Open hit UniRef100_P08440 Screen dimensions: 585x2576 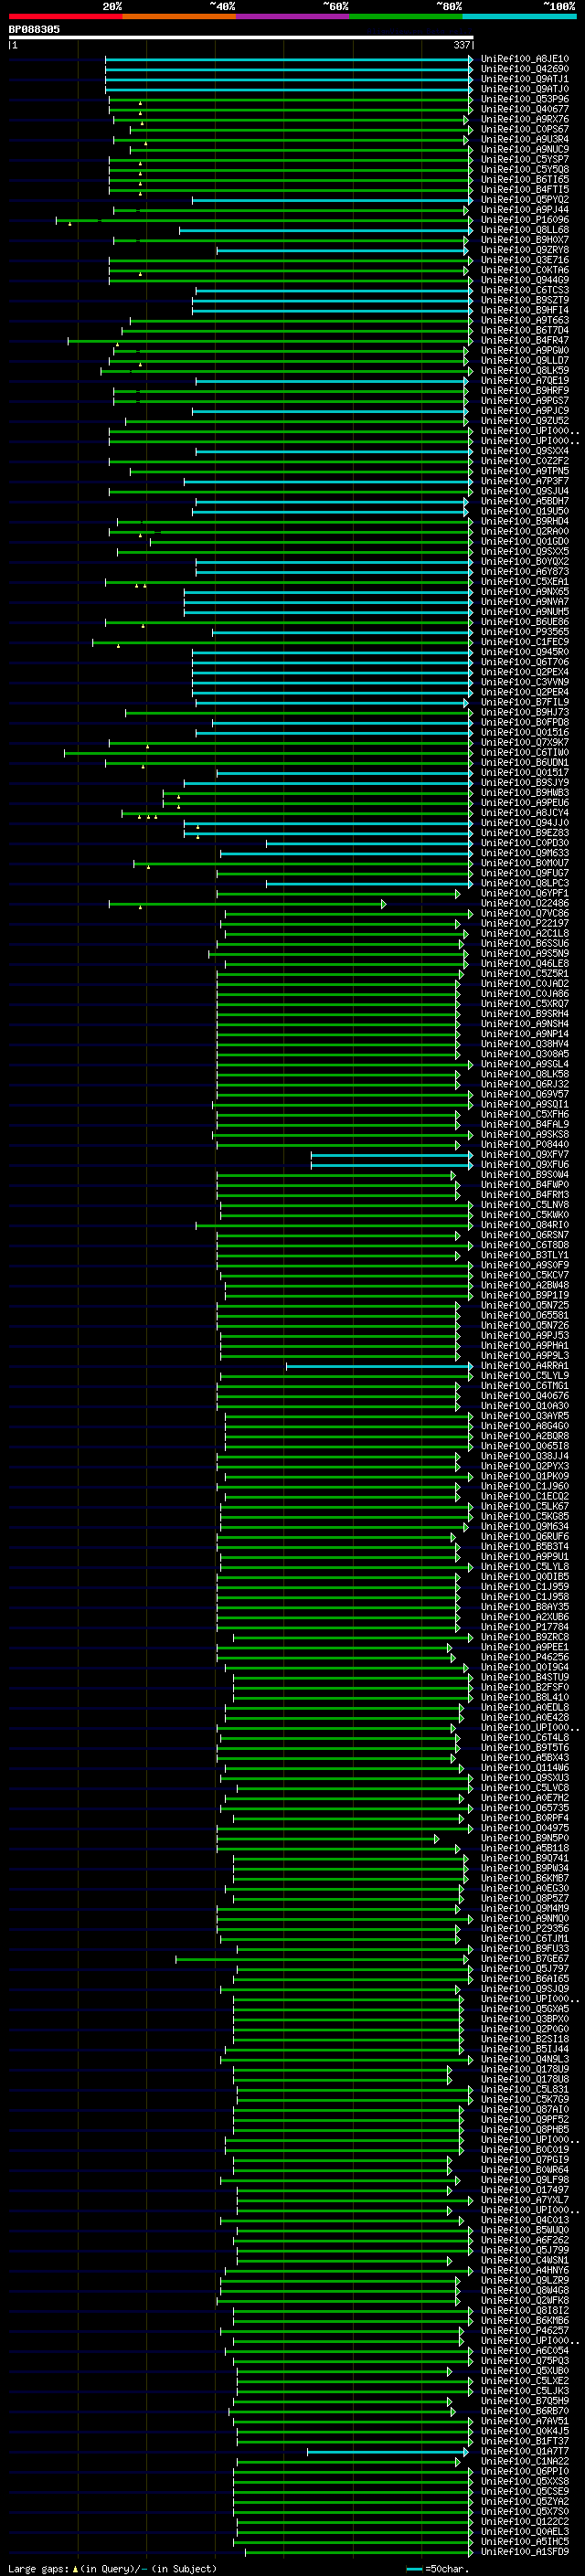pyautogui.click(x=525, y=1144)
